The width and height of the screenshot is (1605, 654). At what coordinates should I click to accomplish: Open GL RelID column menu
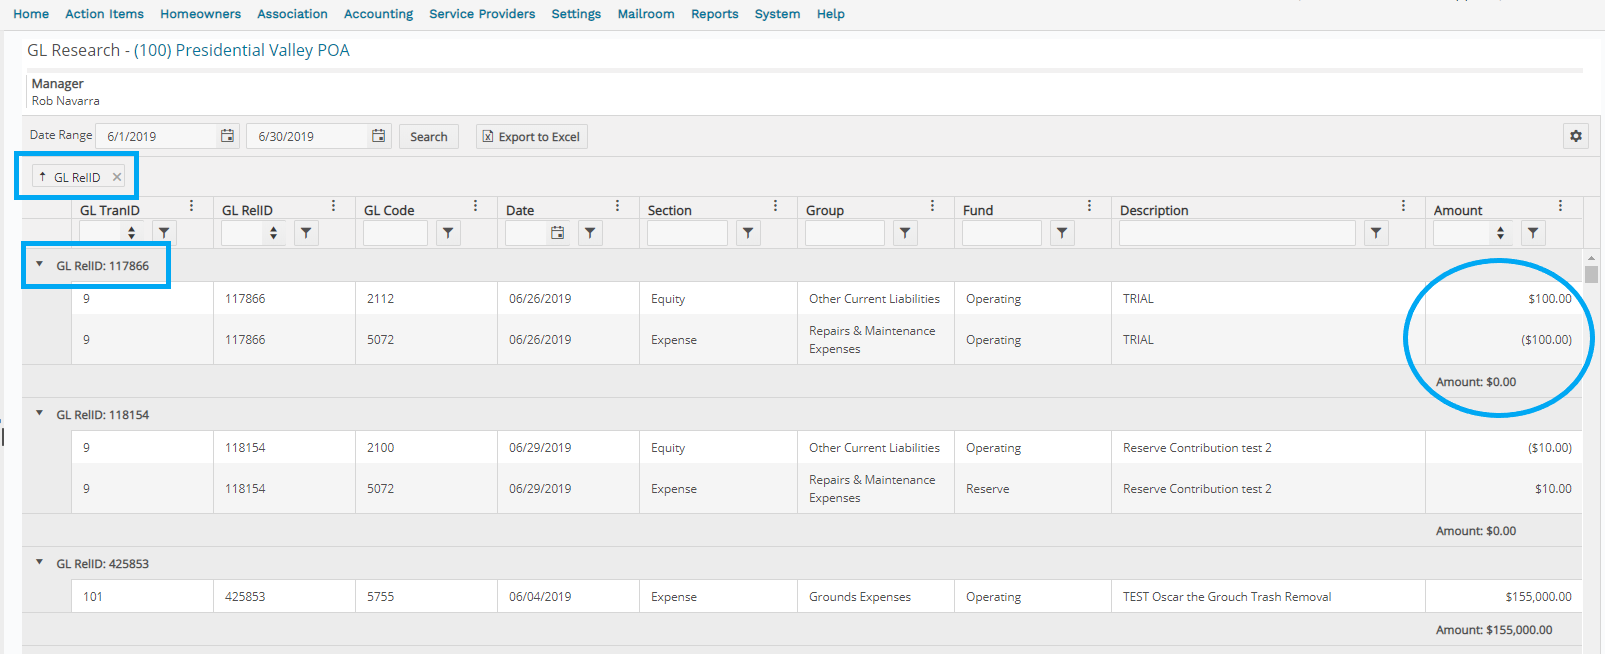pos(333,206)
